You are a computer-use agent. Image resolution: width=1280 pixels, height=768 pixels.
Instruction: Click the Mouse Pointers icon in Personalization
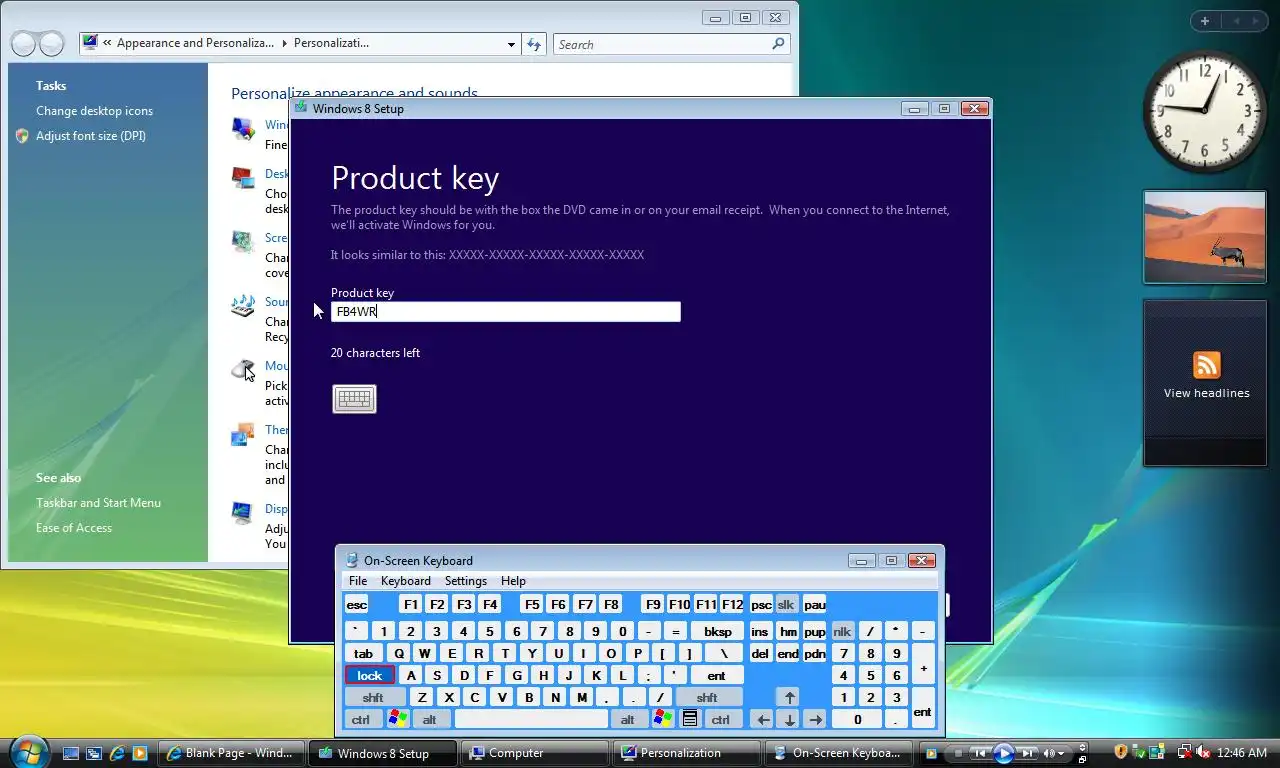243,371
